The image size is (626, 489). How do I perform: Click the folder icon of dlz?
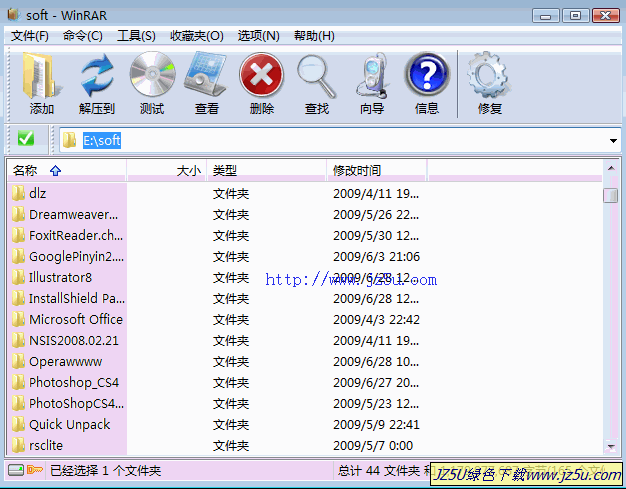click(x=18, y=193)
